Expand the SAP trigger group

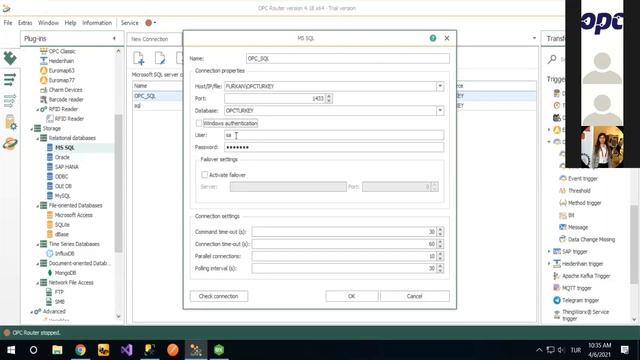click(549, 251)
